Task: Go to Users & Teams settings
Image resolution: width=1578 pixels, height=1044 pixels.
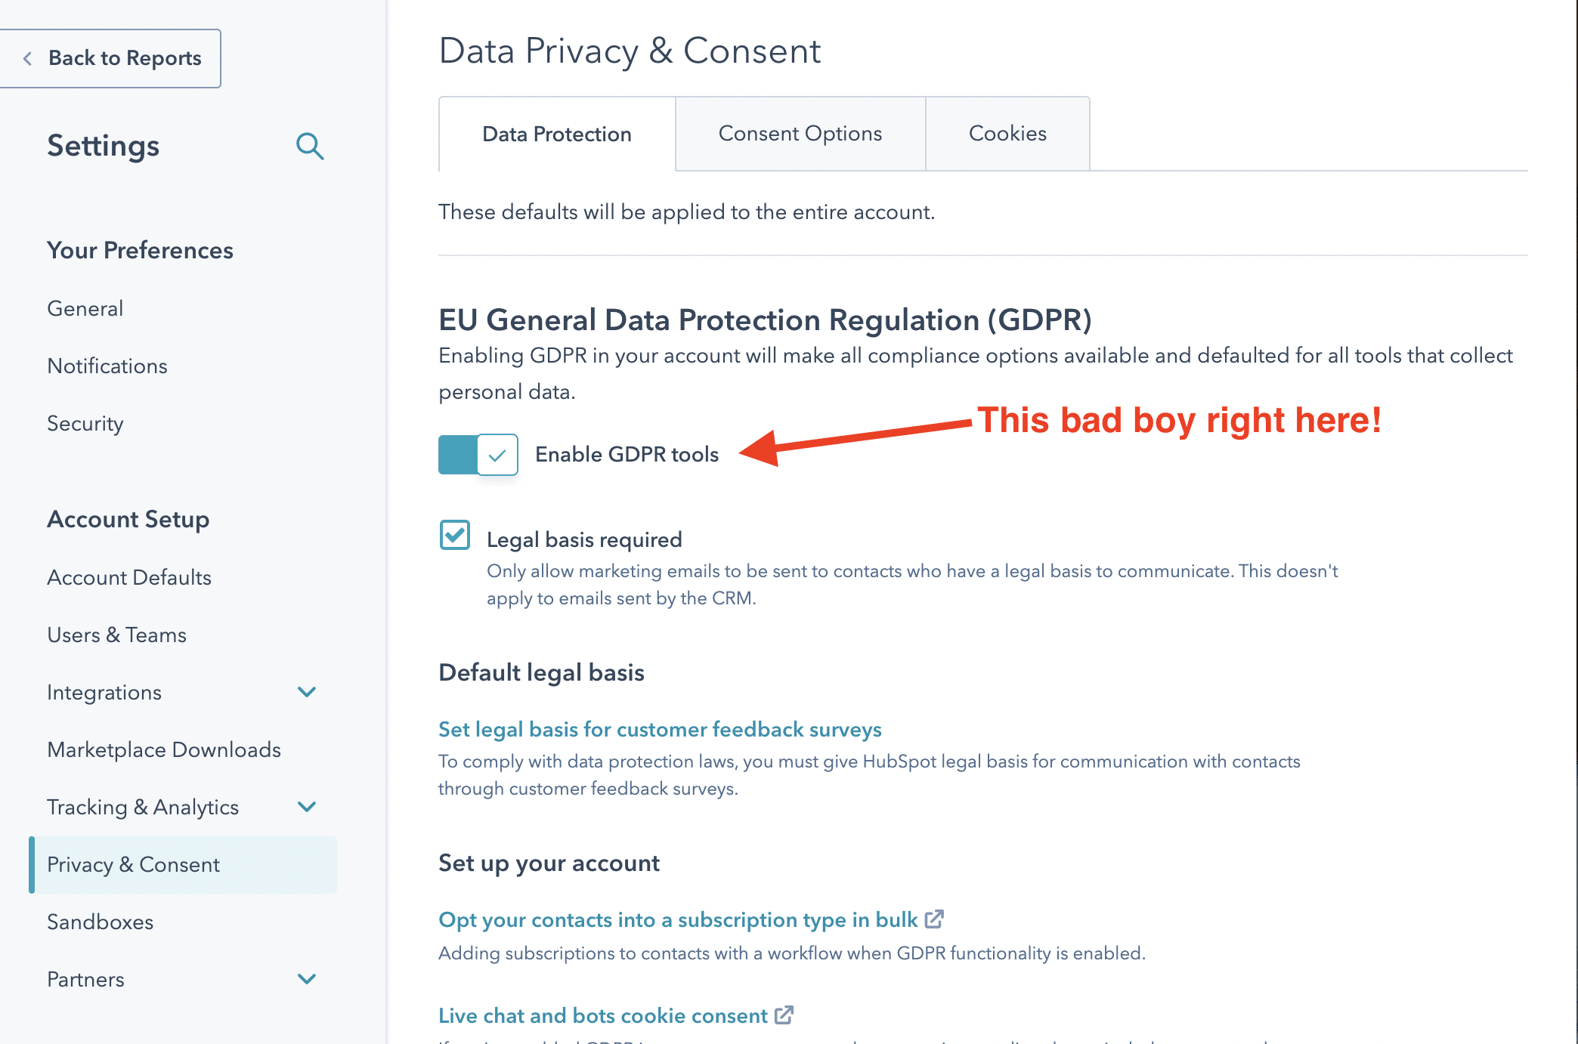Action: tap(116, 634)
